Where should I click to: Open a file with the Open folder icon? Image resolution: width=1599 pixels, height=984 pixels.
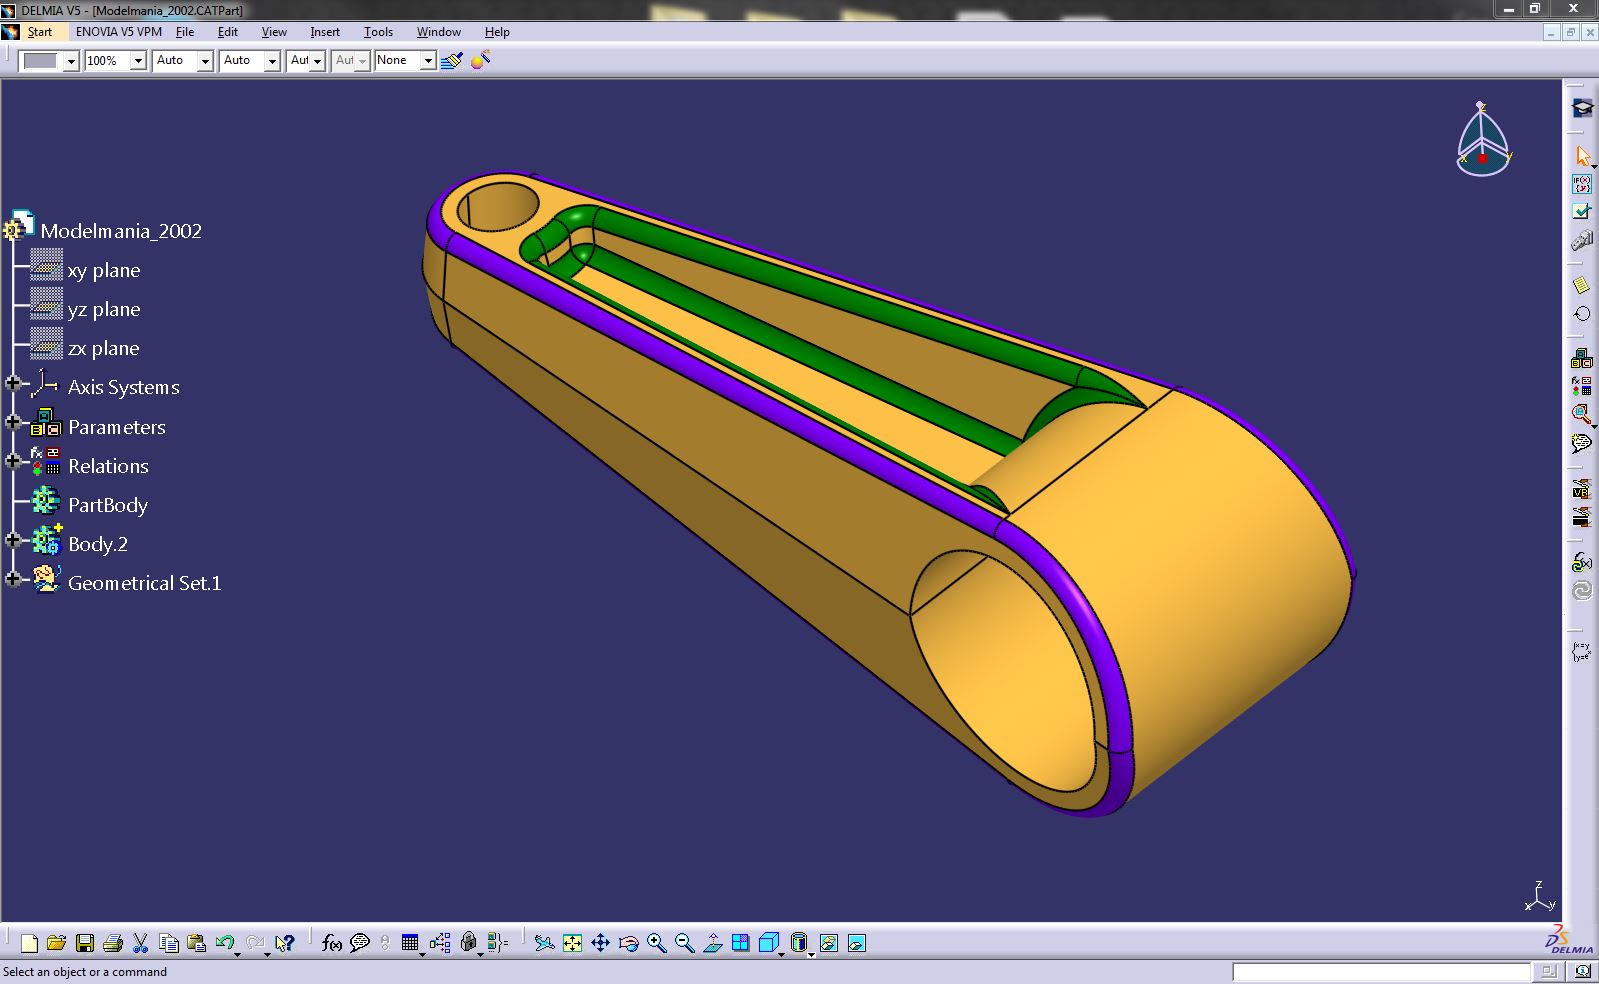coord(56,943)
